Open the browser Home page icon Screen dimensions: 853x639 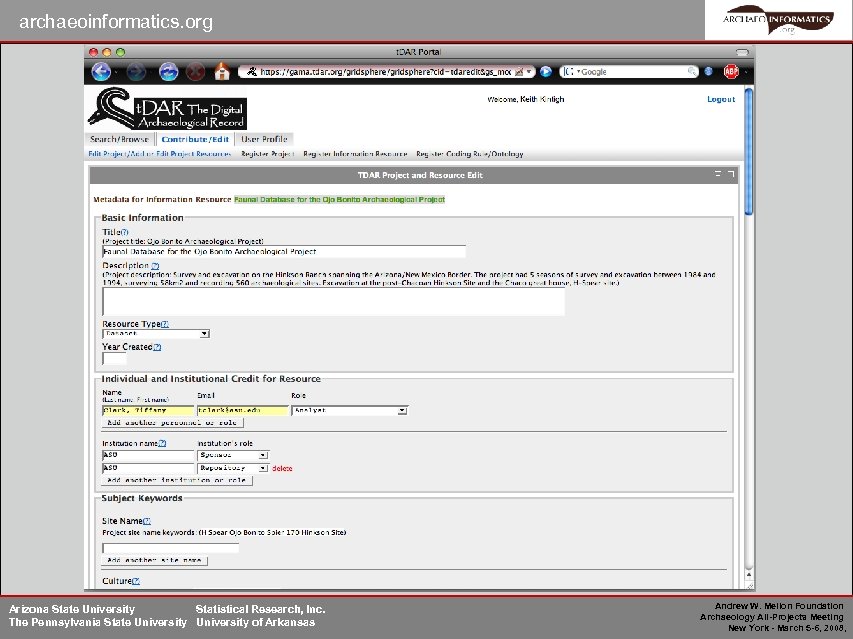[x=221, y=71]
